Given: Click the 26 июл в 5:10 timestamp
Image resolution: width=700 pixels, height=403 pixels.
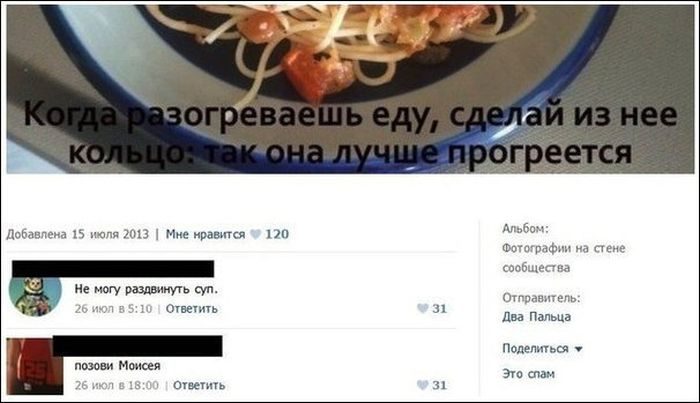Looking at the screenshot, I should 113,309.
